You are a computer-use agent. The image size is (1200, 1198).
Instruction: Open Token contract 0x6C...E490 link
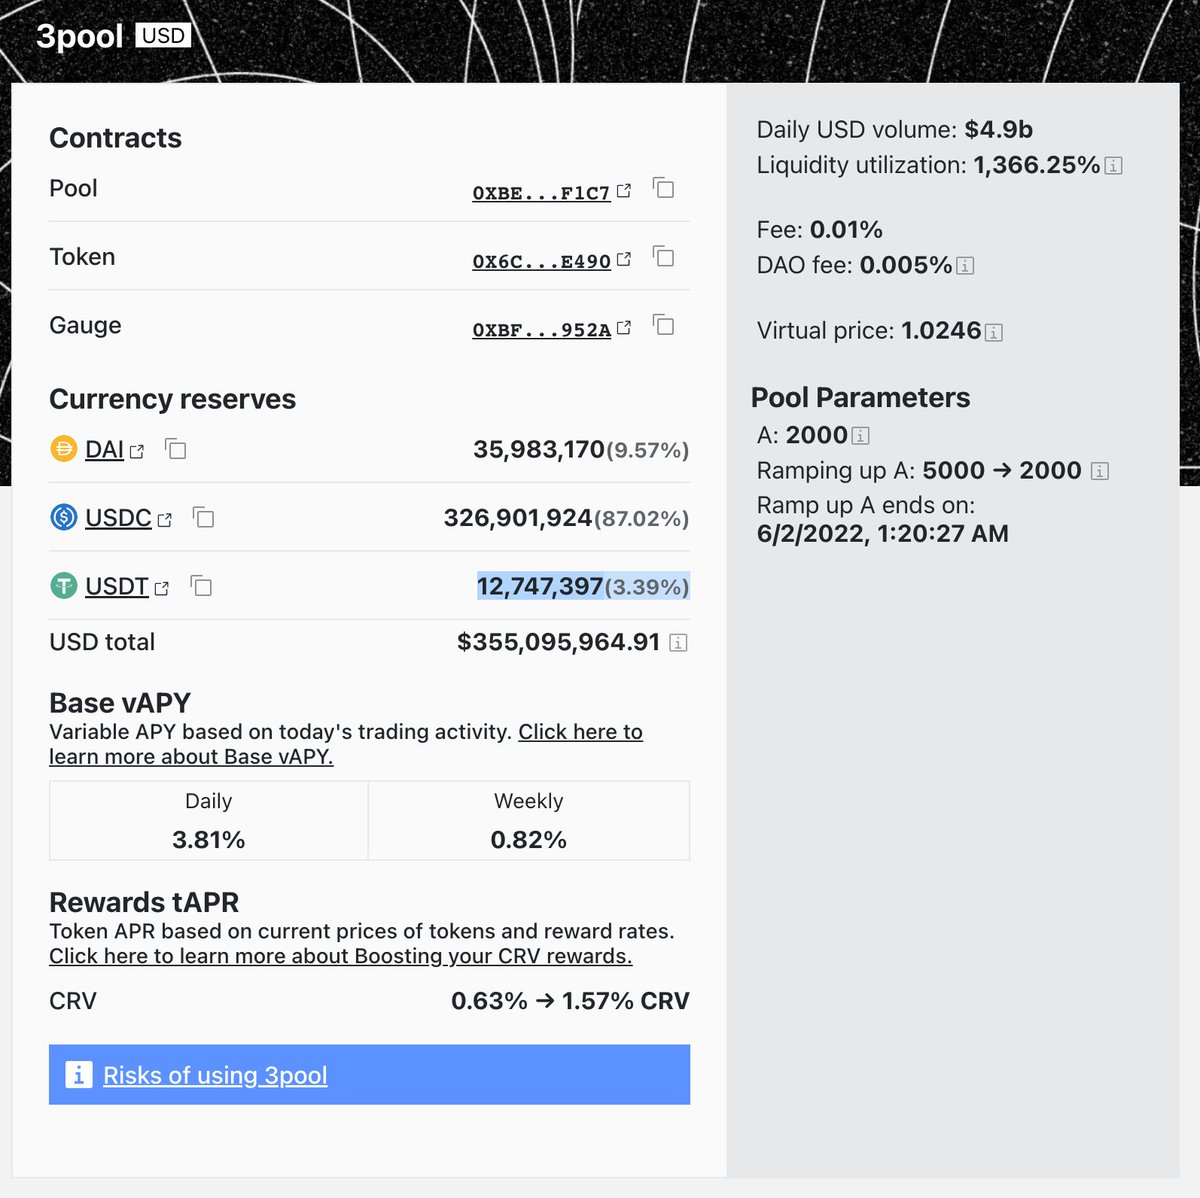point(541,261)
